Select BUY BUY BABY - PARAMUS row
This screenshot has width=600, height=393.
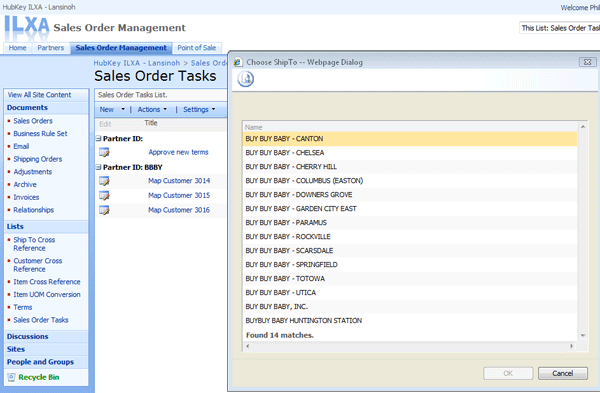tap(410, 223)
